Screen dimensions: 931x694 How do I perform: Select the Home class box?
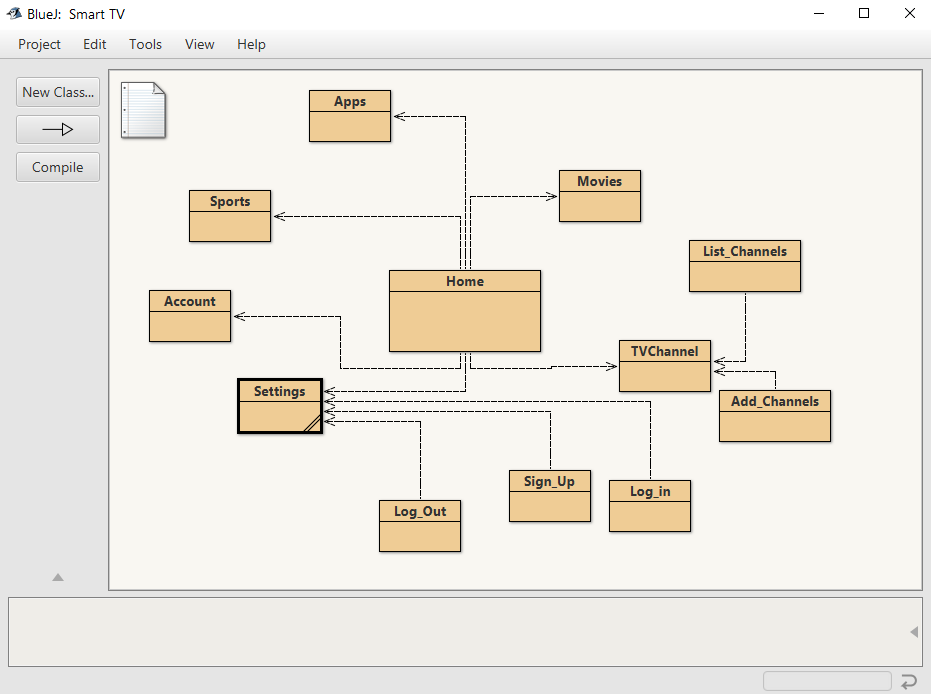click(x=465, y=311)
